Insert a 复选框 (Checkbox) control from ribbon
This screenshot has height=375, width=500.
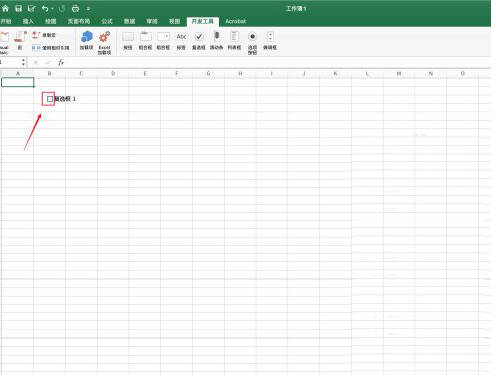pos(199,41)
